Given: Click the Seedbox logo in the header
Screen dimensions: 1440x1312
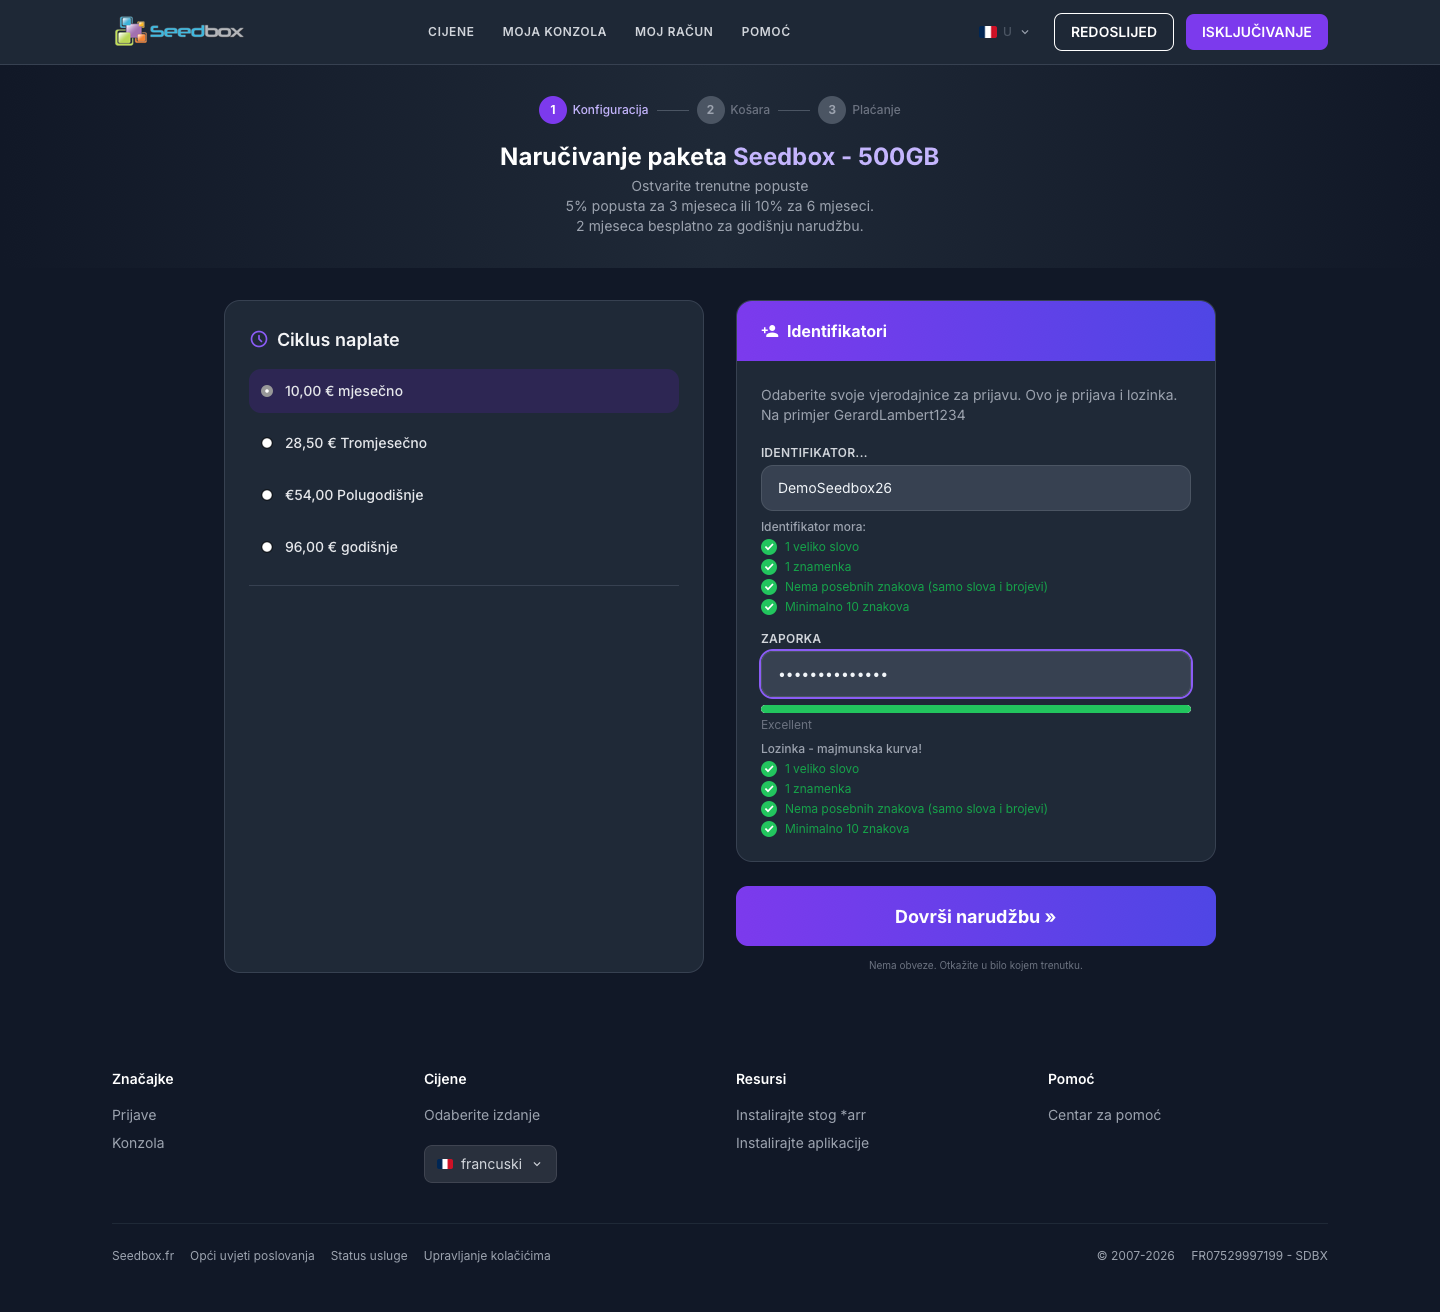Looking at the screenshot, I should [x=179, y=31].
